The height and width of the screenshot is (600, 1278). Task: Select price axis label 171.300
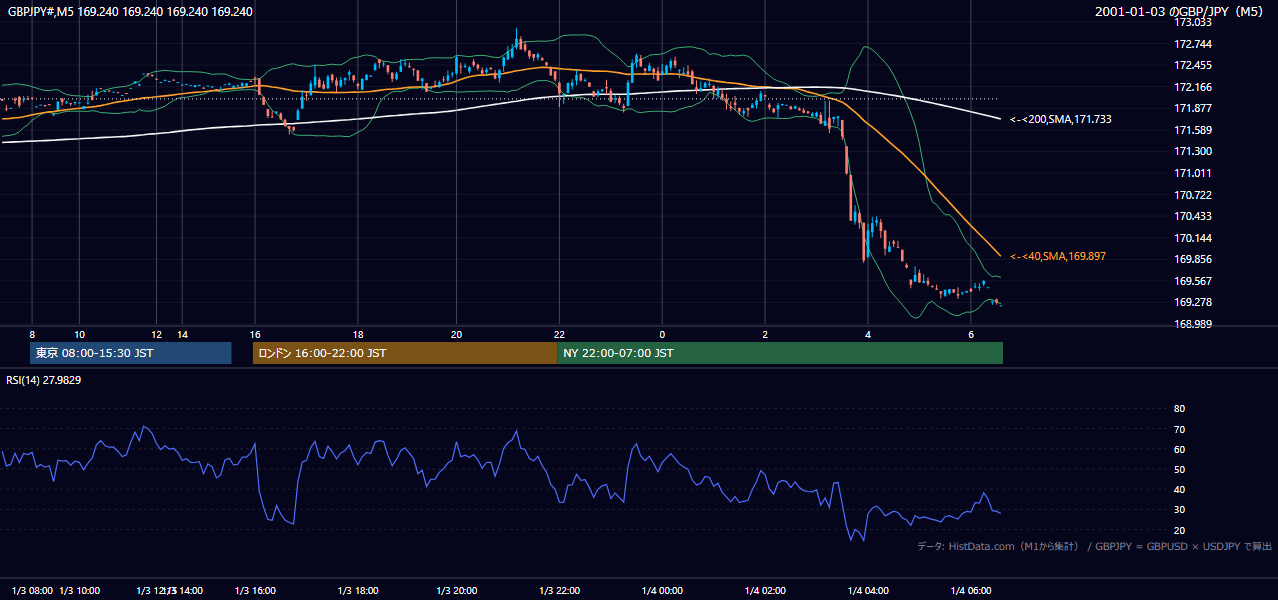pyautogui.click(x=1191, y=152)
